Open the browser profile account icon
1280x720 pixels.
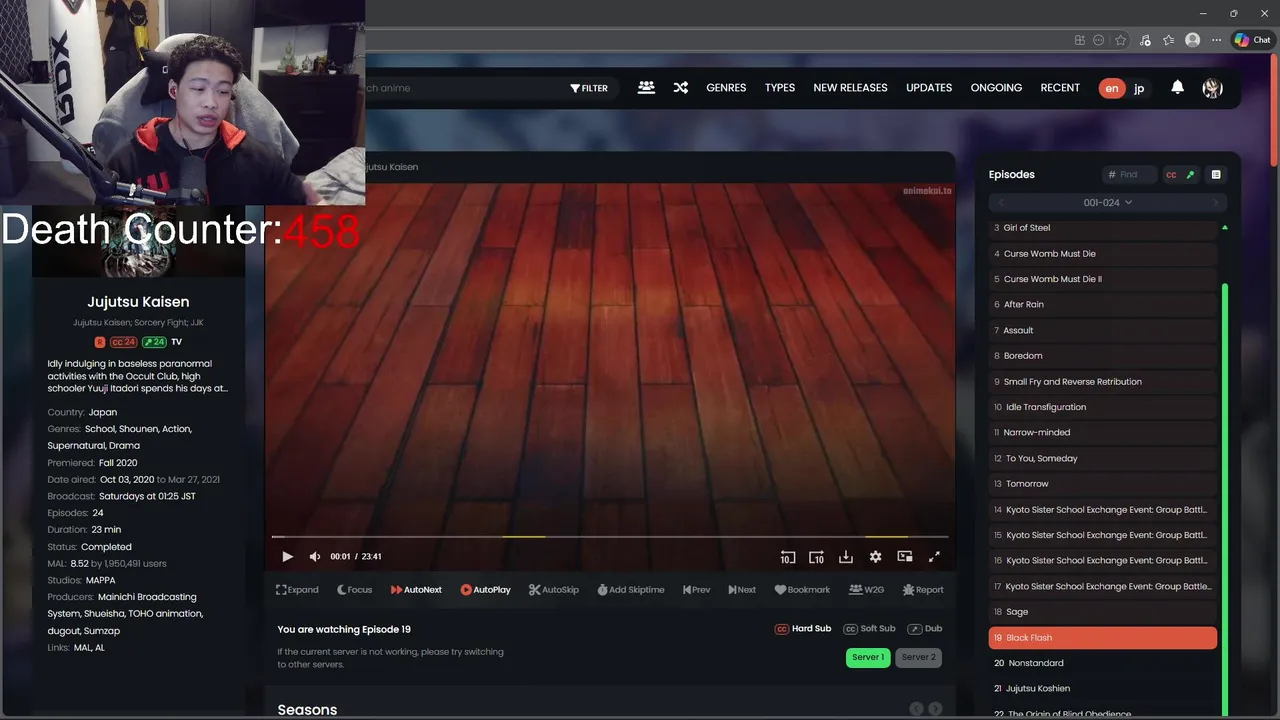1192,40
